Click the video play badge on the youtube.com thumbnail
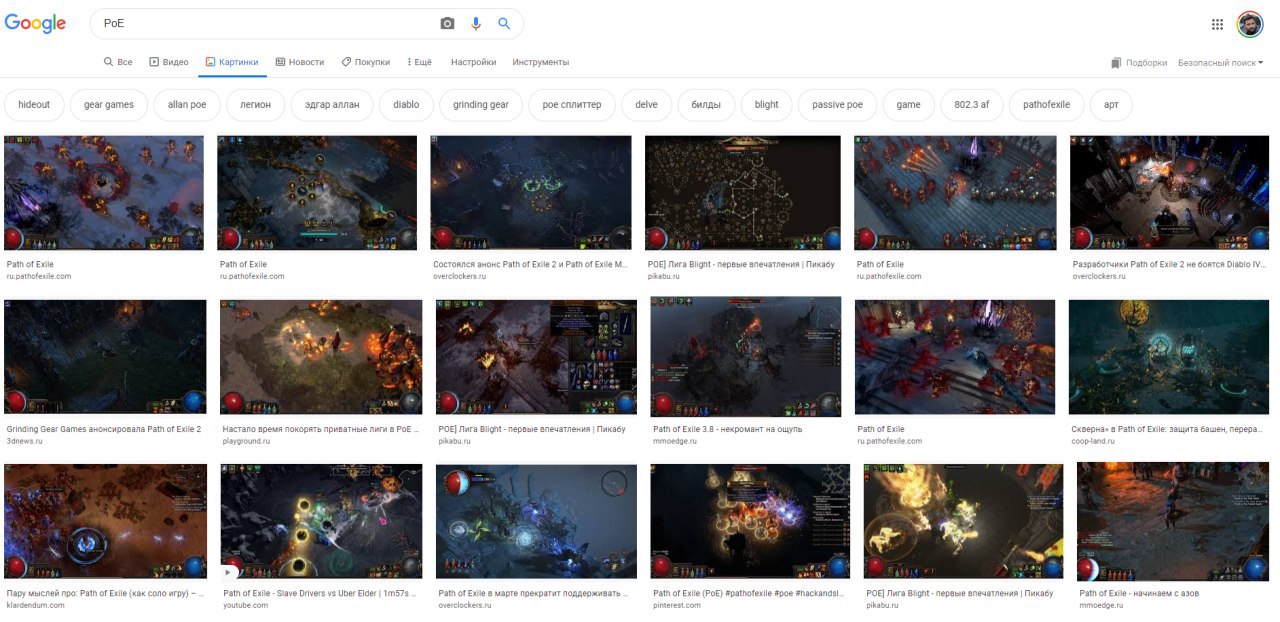Viewport: 1280px width, 622px height. pyautogui.click(x=230, y=572)
